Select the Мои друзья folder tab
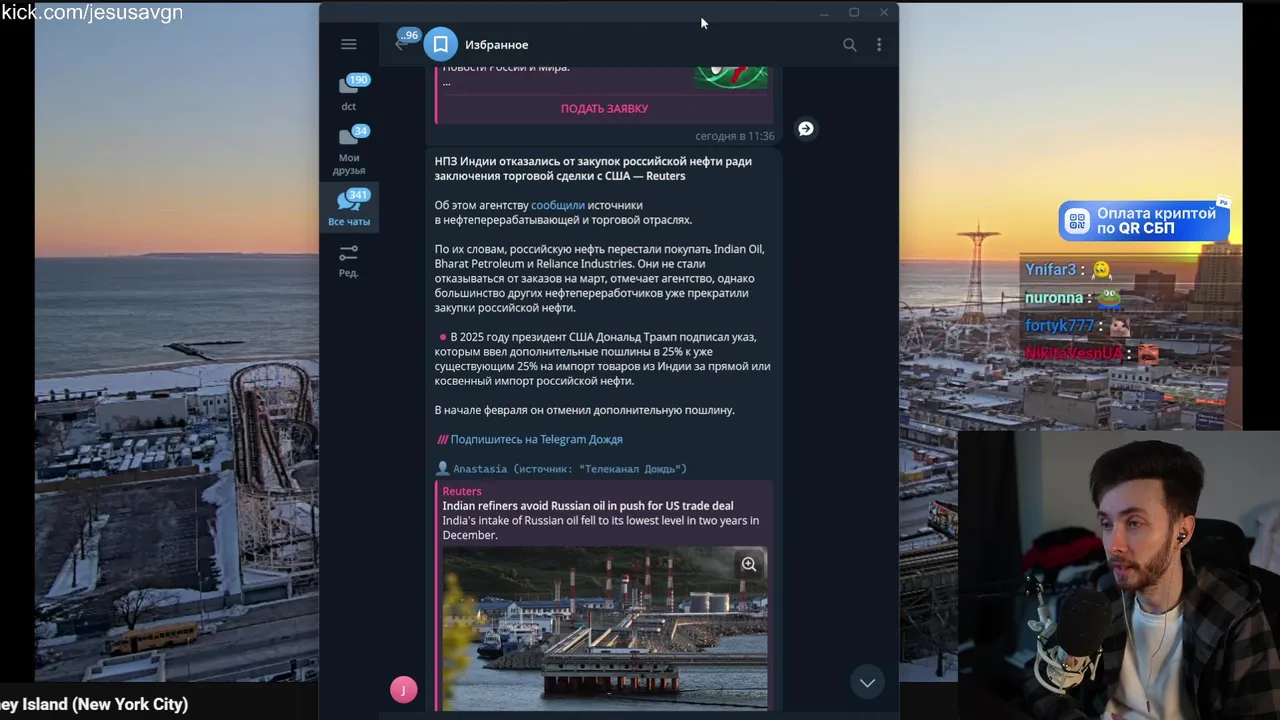The width and height of the screenshot is (1280, 720). click(349, 150)
